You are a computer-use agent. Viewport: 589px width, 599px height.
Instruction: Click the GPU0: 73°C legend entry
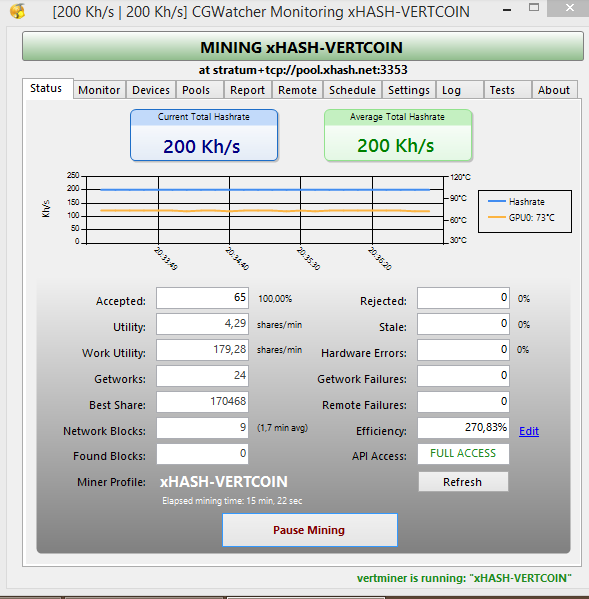coord(521,218)
